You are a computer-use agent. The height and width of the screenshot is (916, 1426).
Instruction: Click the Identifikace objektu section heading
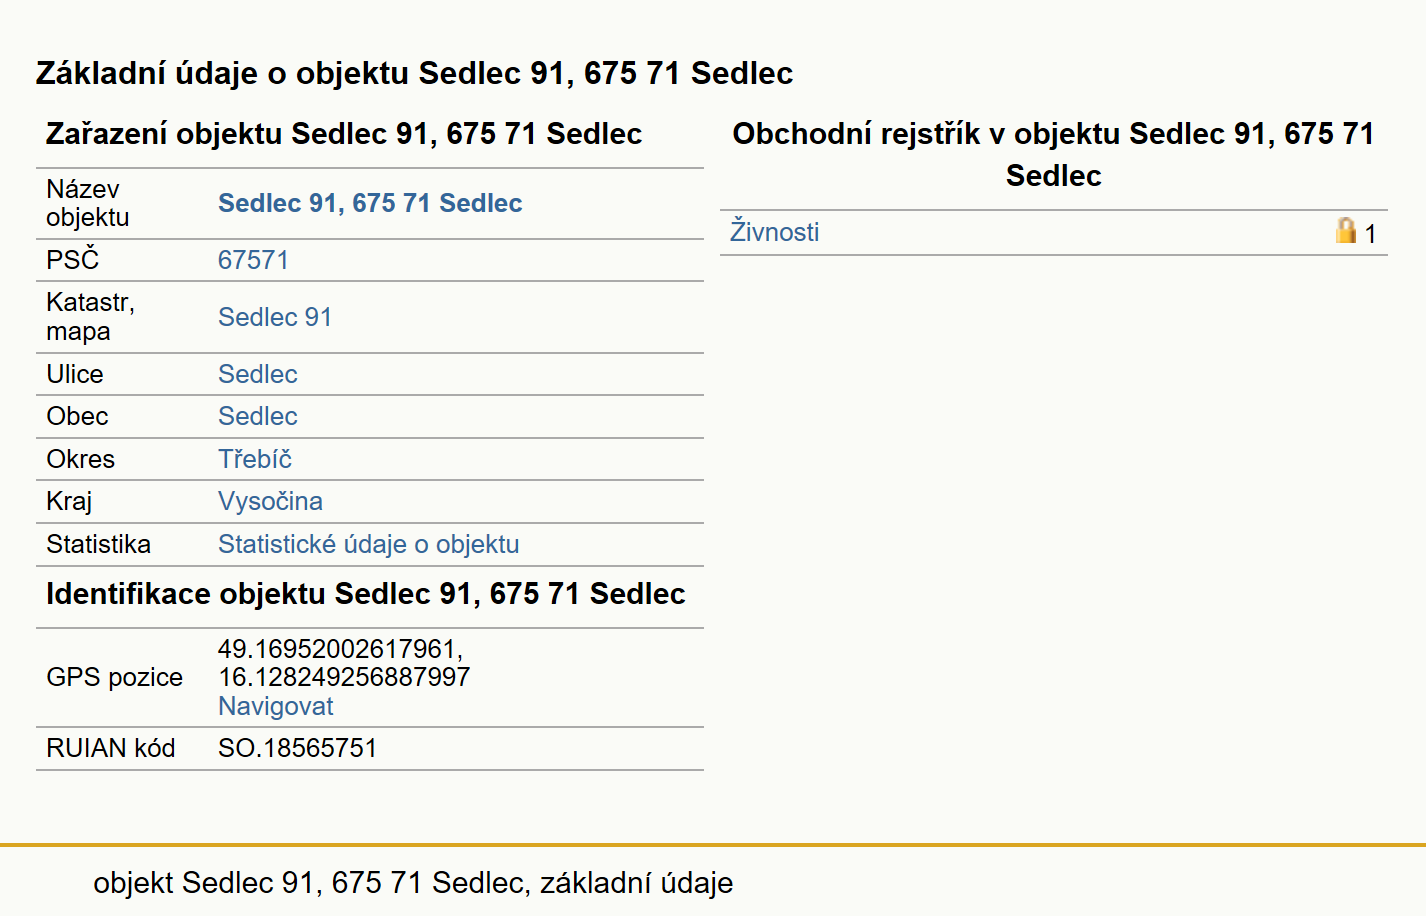pos(365,594)
